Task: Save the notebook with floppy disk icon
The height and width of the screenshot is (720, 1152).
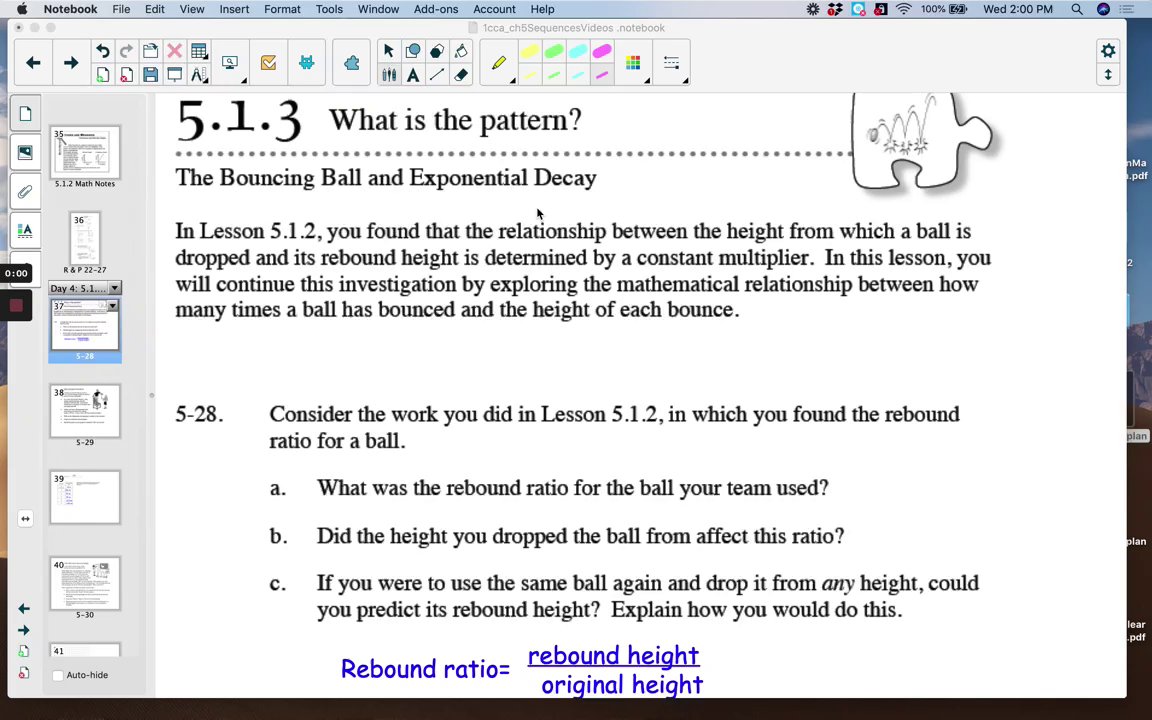Action: pos(151,75)
